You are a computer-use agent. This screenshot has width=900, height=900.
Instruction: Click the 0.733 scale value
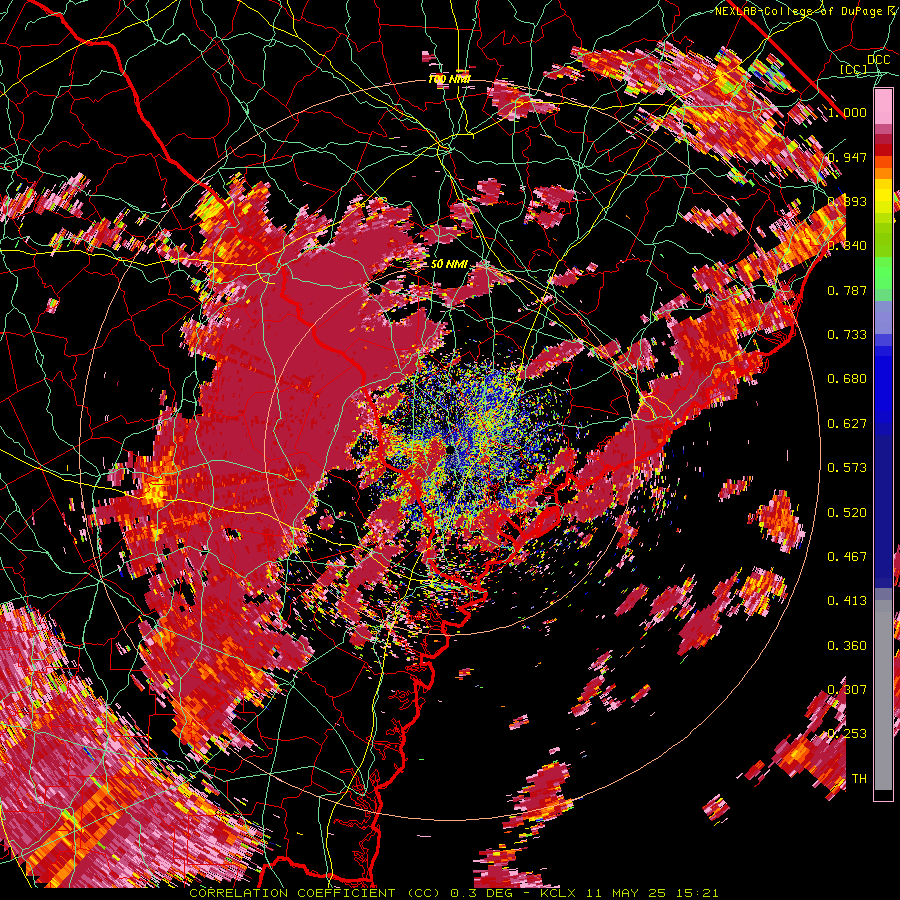coord(847,334)
